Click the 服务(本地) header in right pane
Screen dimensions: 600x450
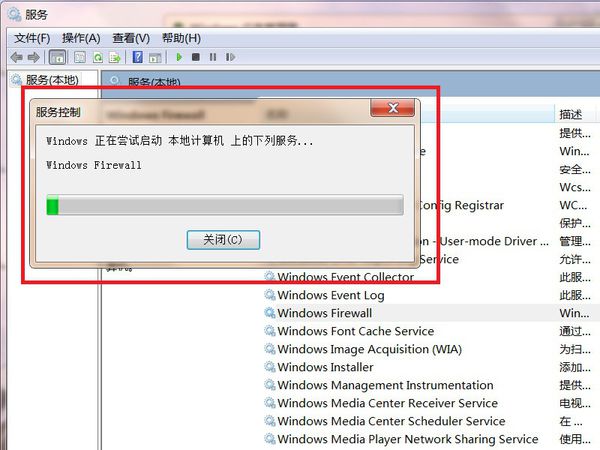click(154, 82)
